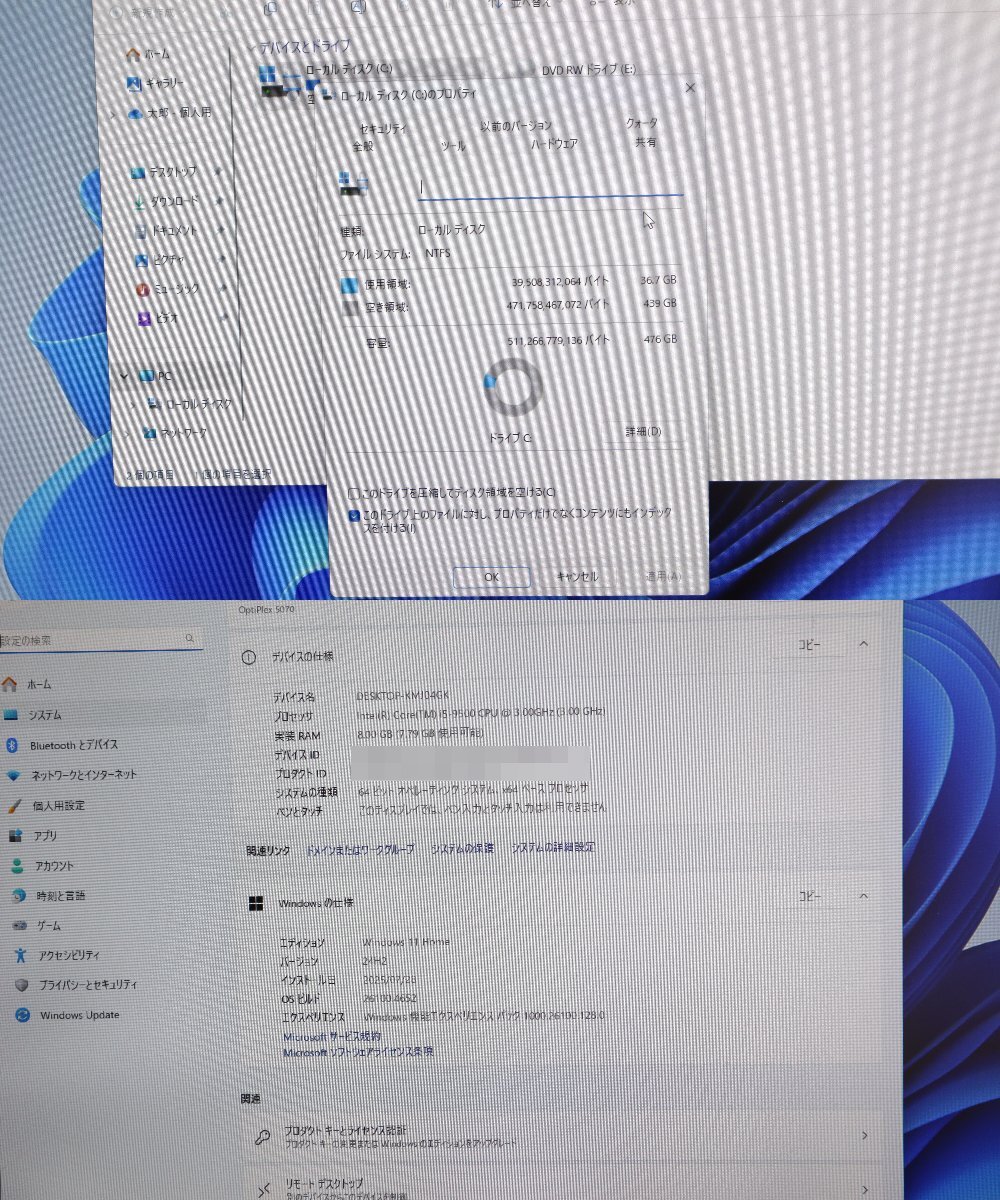
Task: Open Windows Update in Settings sidebar
Action: 67,1015
